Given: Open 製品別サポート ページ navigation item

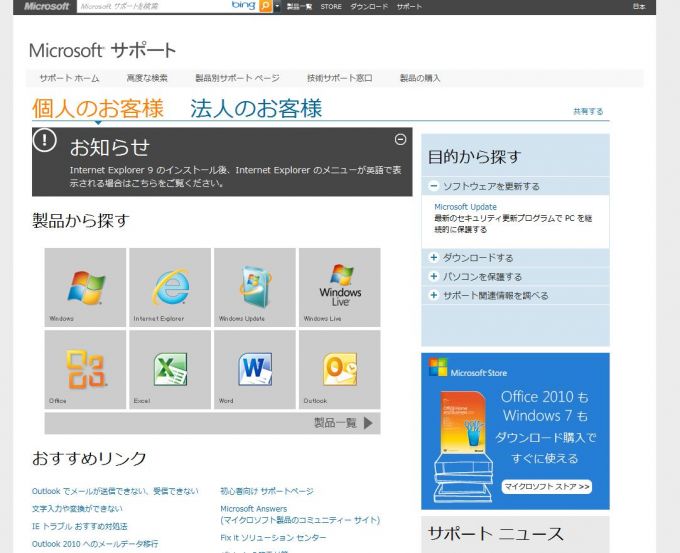Looking at the screenshot, I should tap(237, 78).
